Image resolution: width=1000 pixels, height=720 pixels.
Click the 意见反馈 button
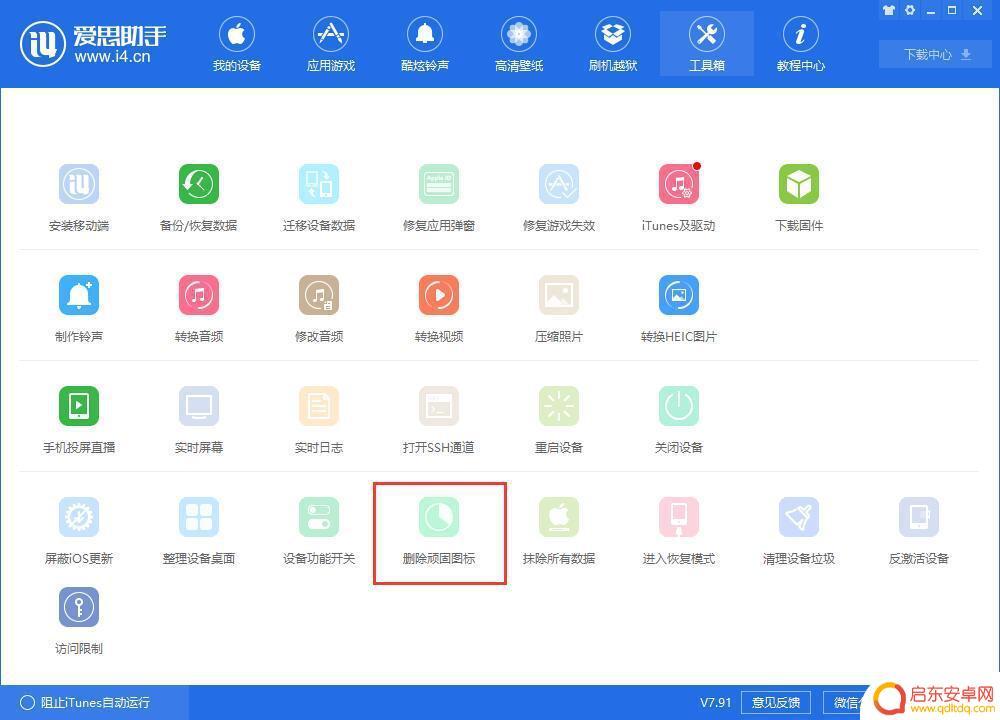coord(776,703)
